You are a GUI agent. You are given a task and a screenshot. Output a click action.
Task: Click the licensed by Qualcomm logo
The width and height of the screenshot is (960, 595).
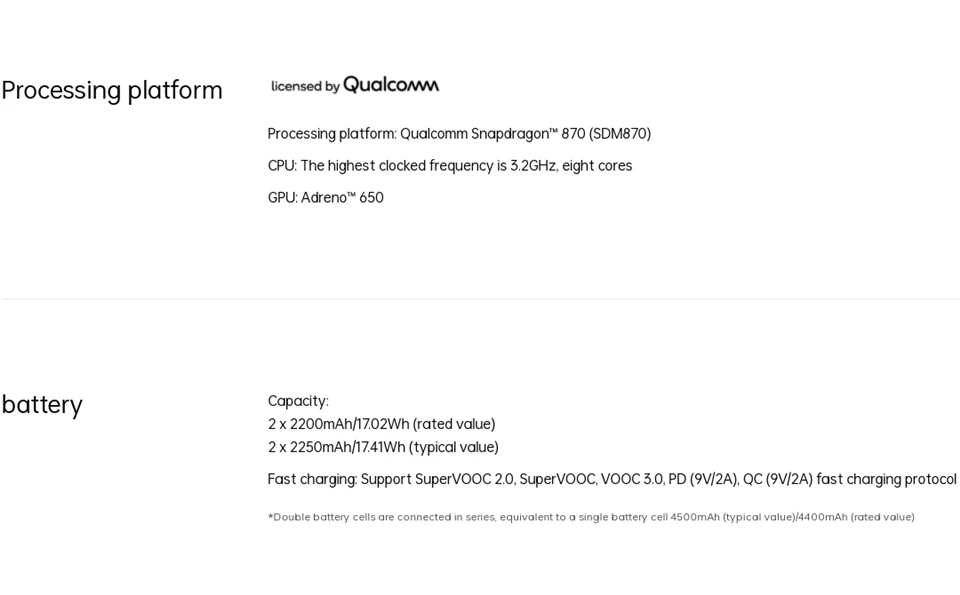click(355, 85)
